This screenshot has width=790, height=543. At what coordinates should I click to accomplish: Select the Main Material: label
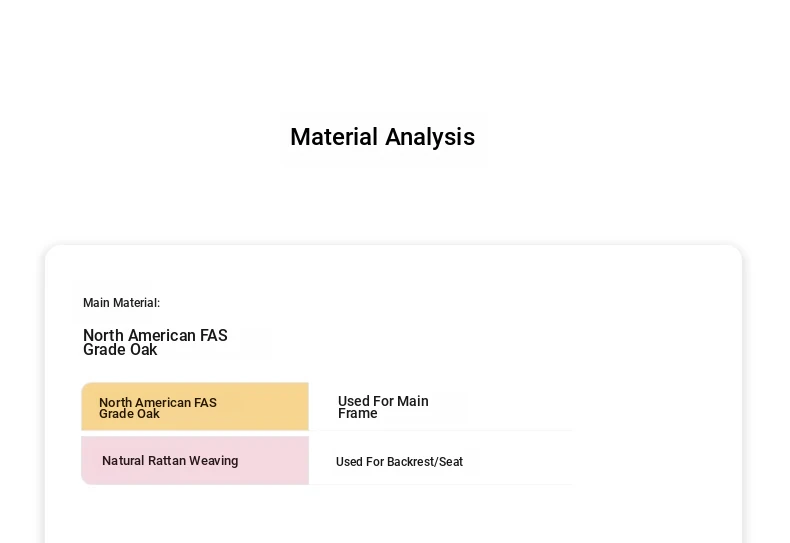tap(121, 303)
